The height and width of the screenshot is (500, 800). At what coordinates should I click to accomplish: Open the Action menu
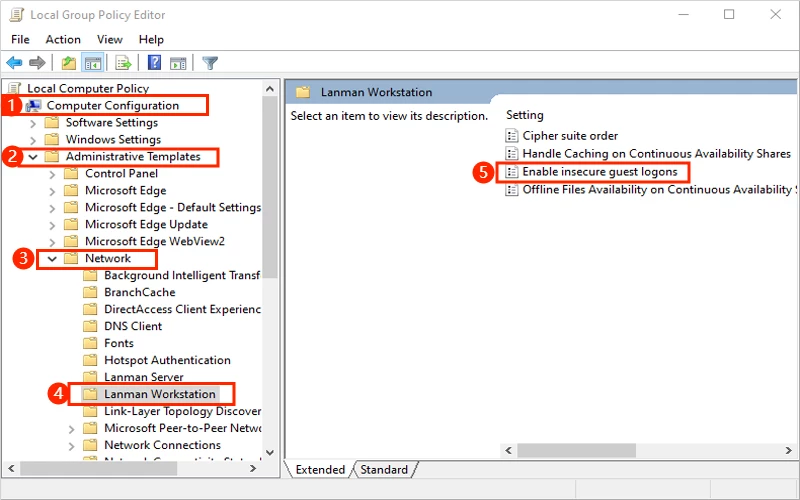tap(63, 39)
